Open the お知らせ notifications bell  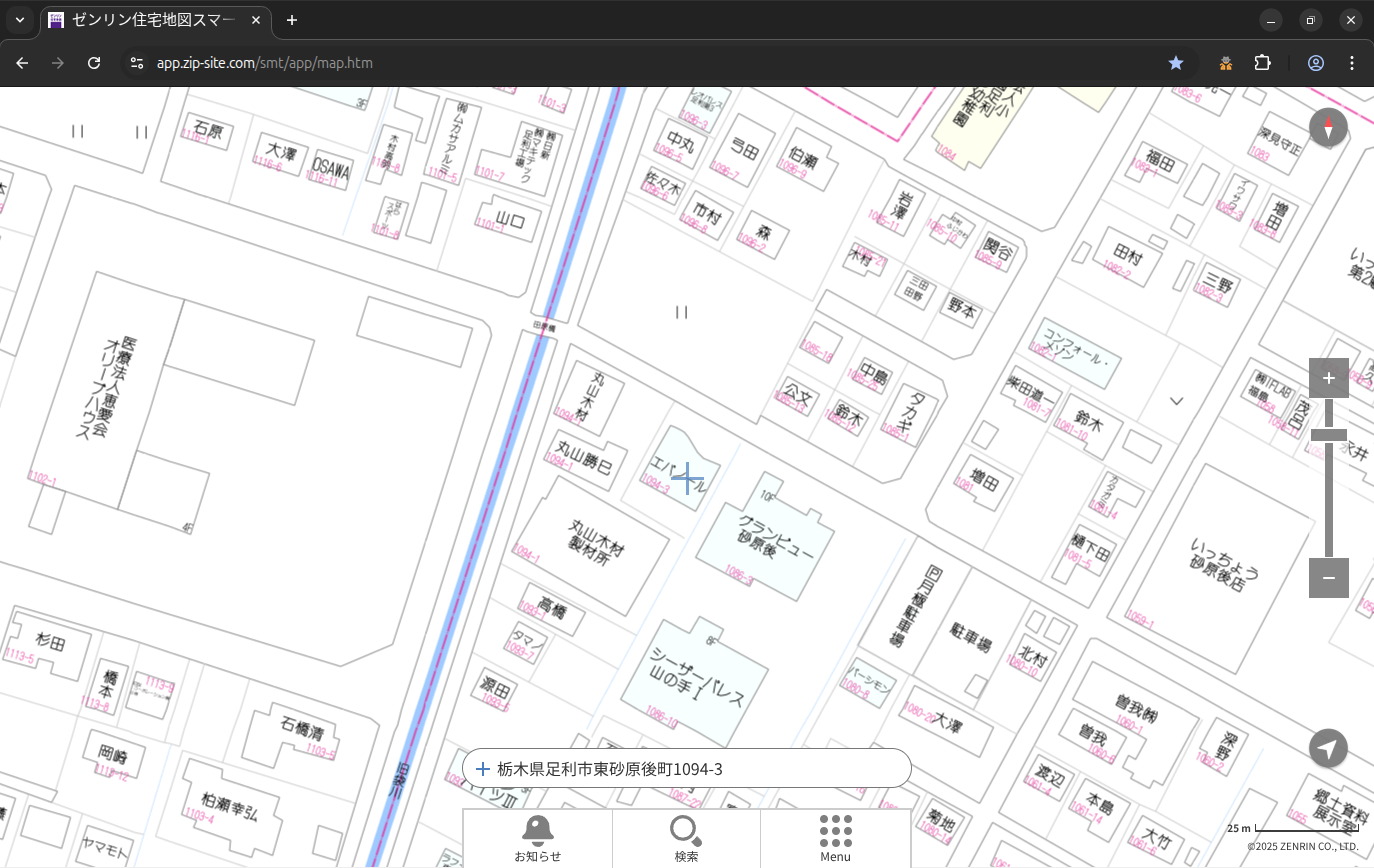point(537,838)
